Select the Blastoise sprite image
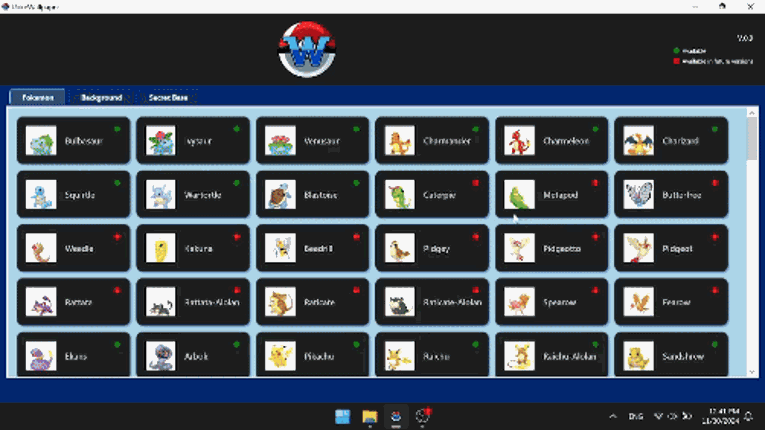This screenshot has width=765, height=430. point(280,194)
